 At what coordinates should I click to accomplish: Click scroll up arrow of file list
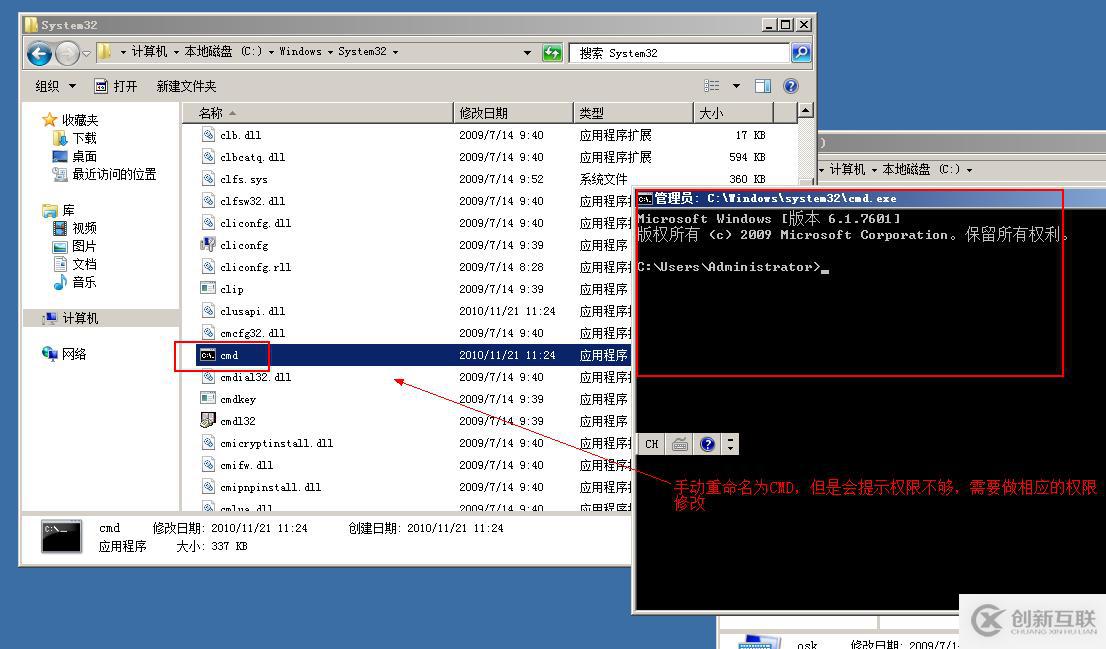click(x=804, y=111)
